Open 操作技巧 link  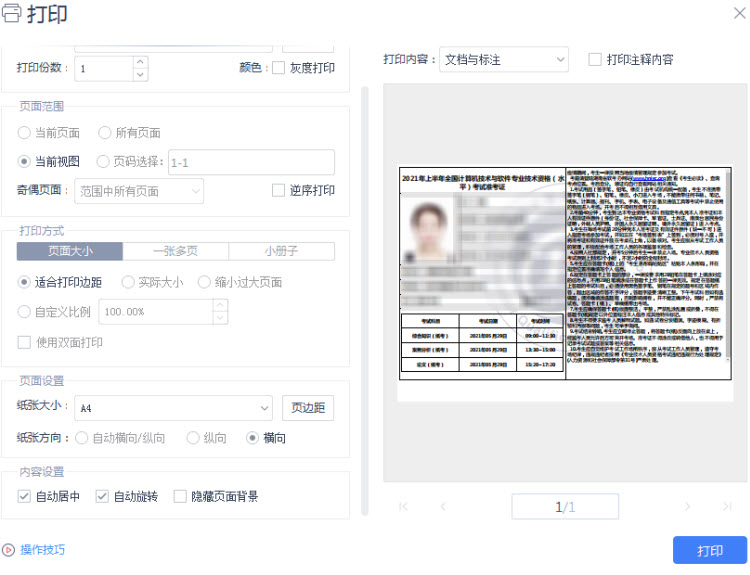click(x=42, y=550)
